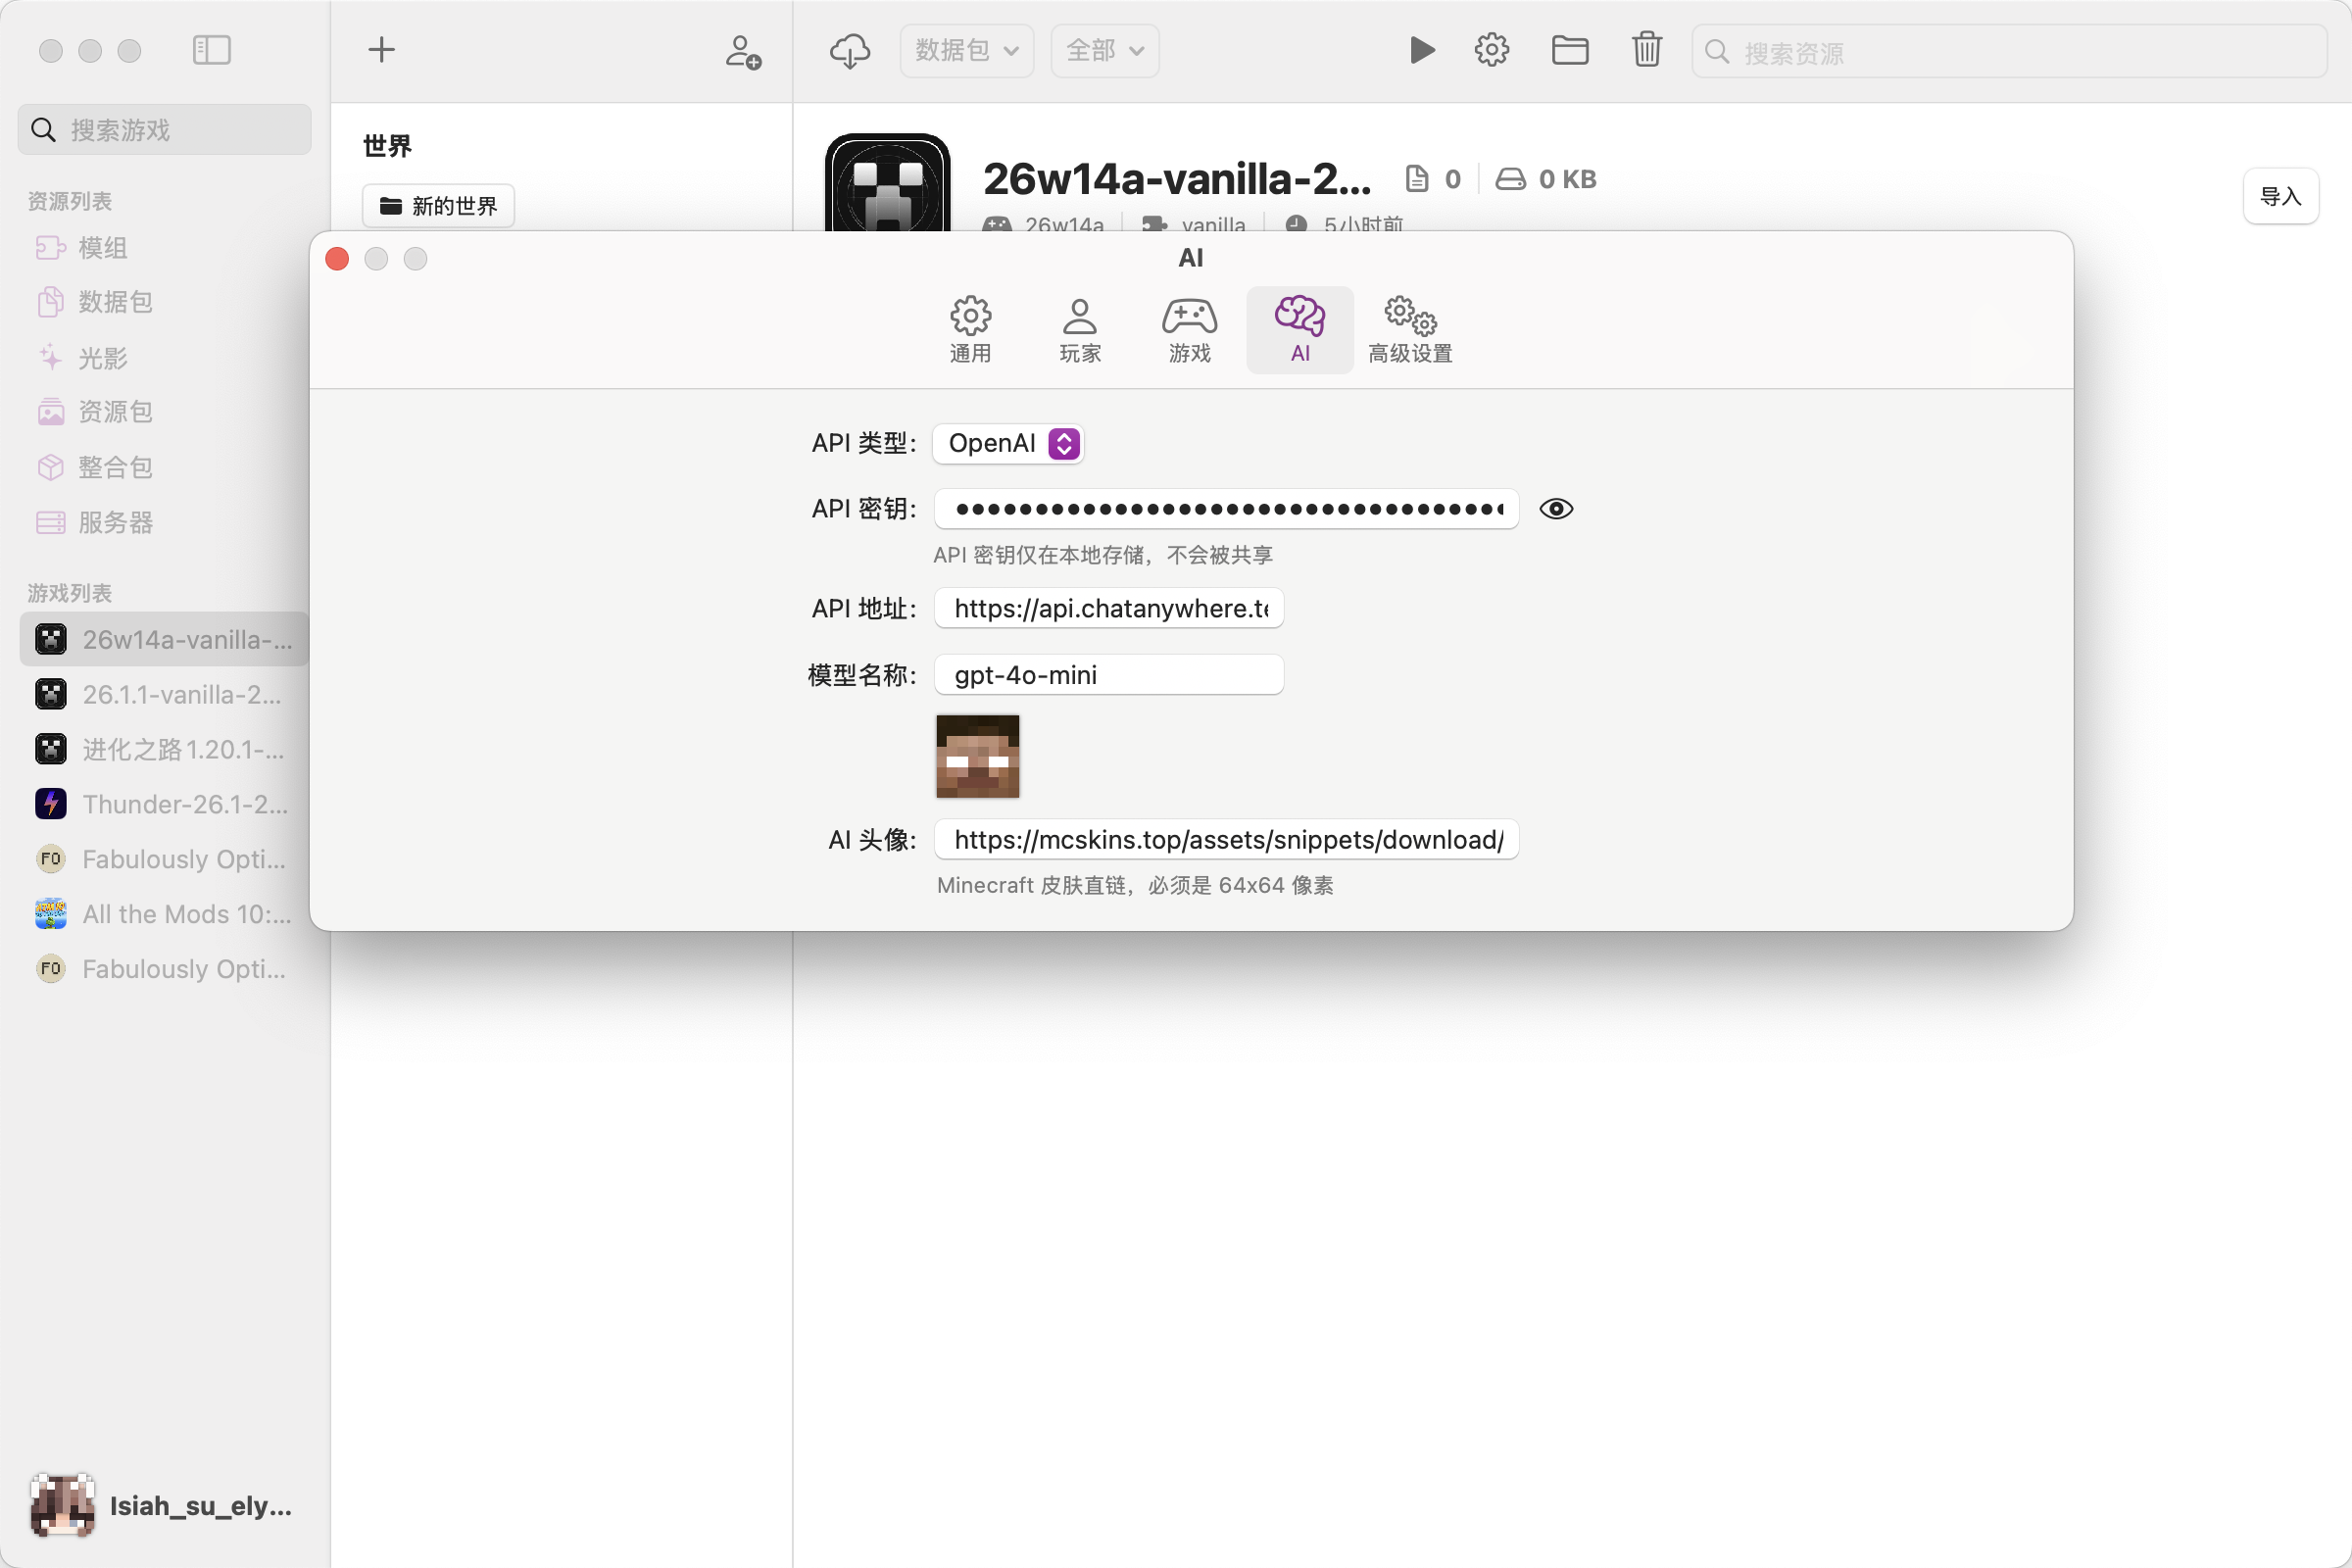Open the API type OpenAI dropdown

[1008, 443]
